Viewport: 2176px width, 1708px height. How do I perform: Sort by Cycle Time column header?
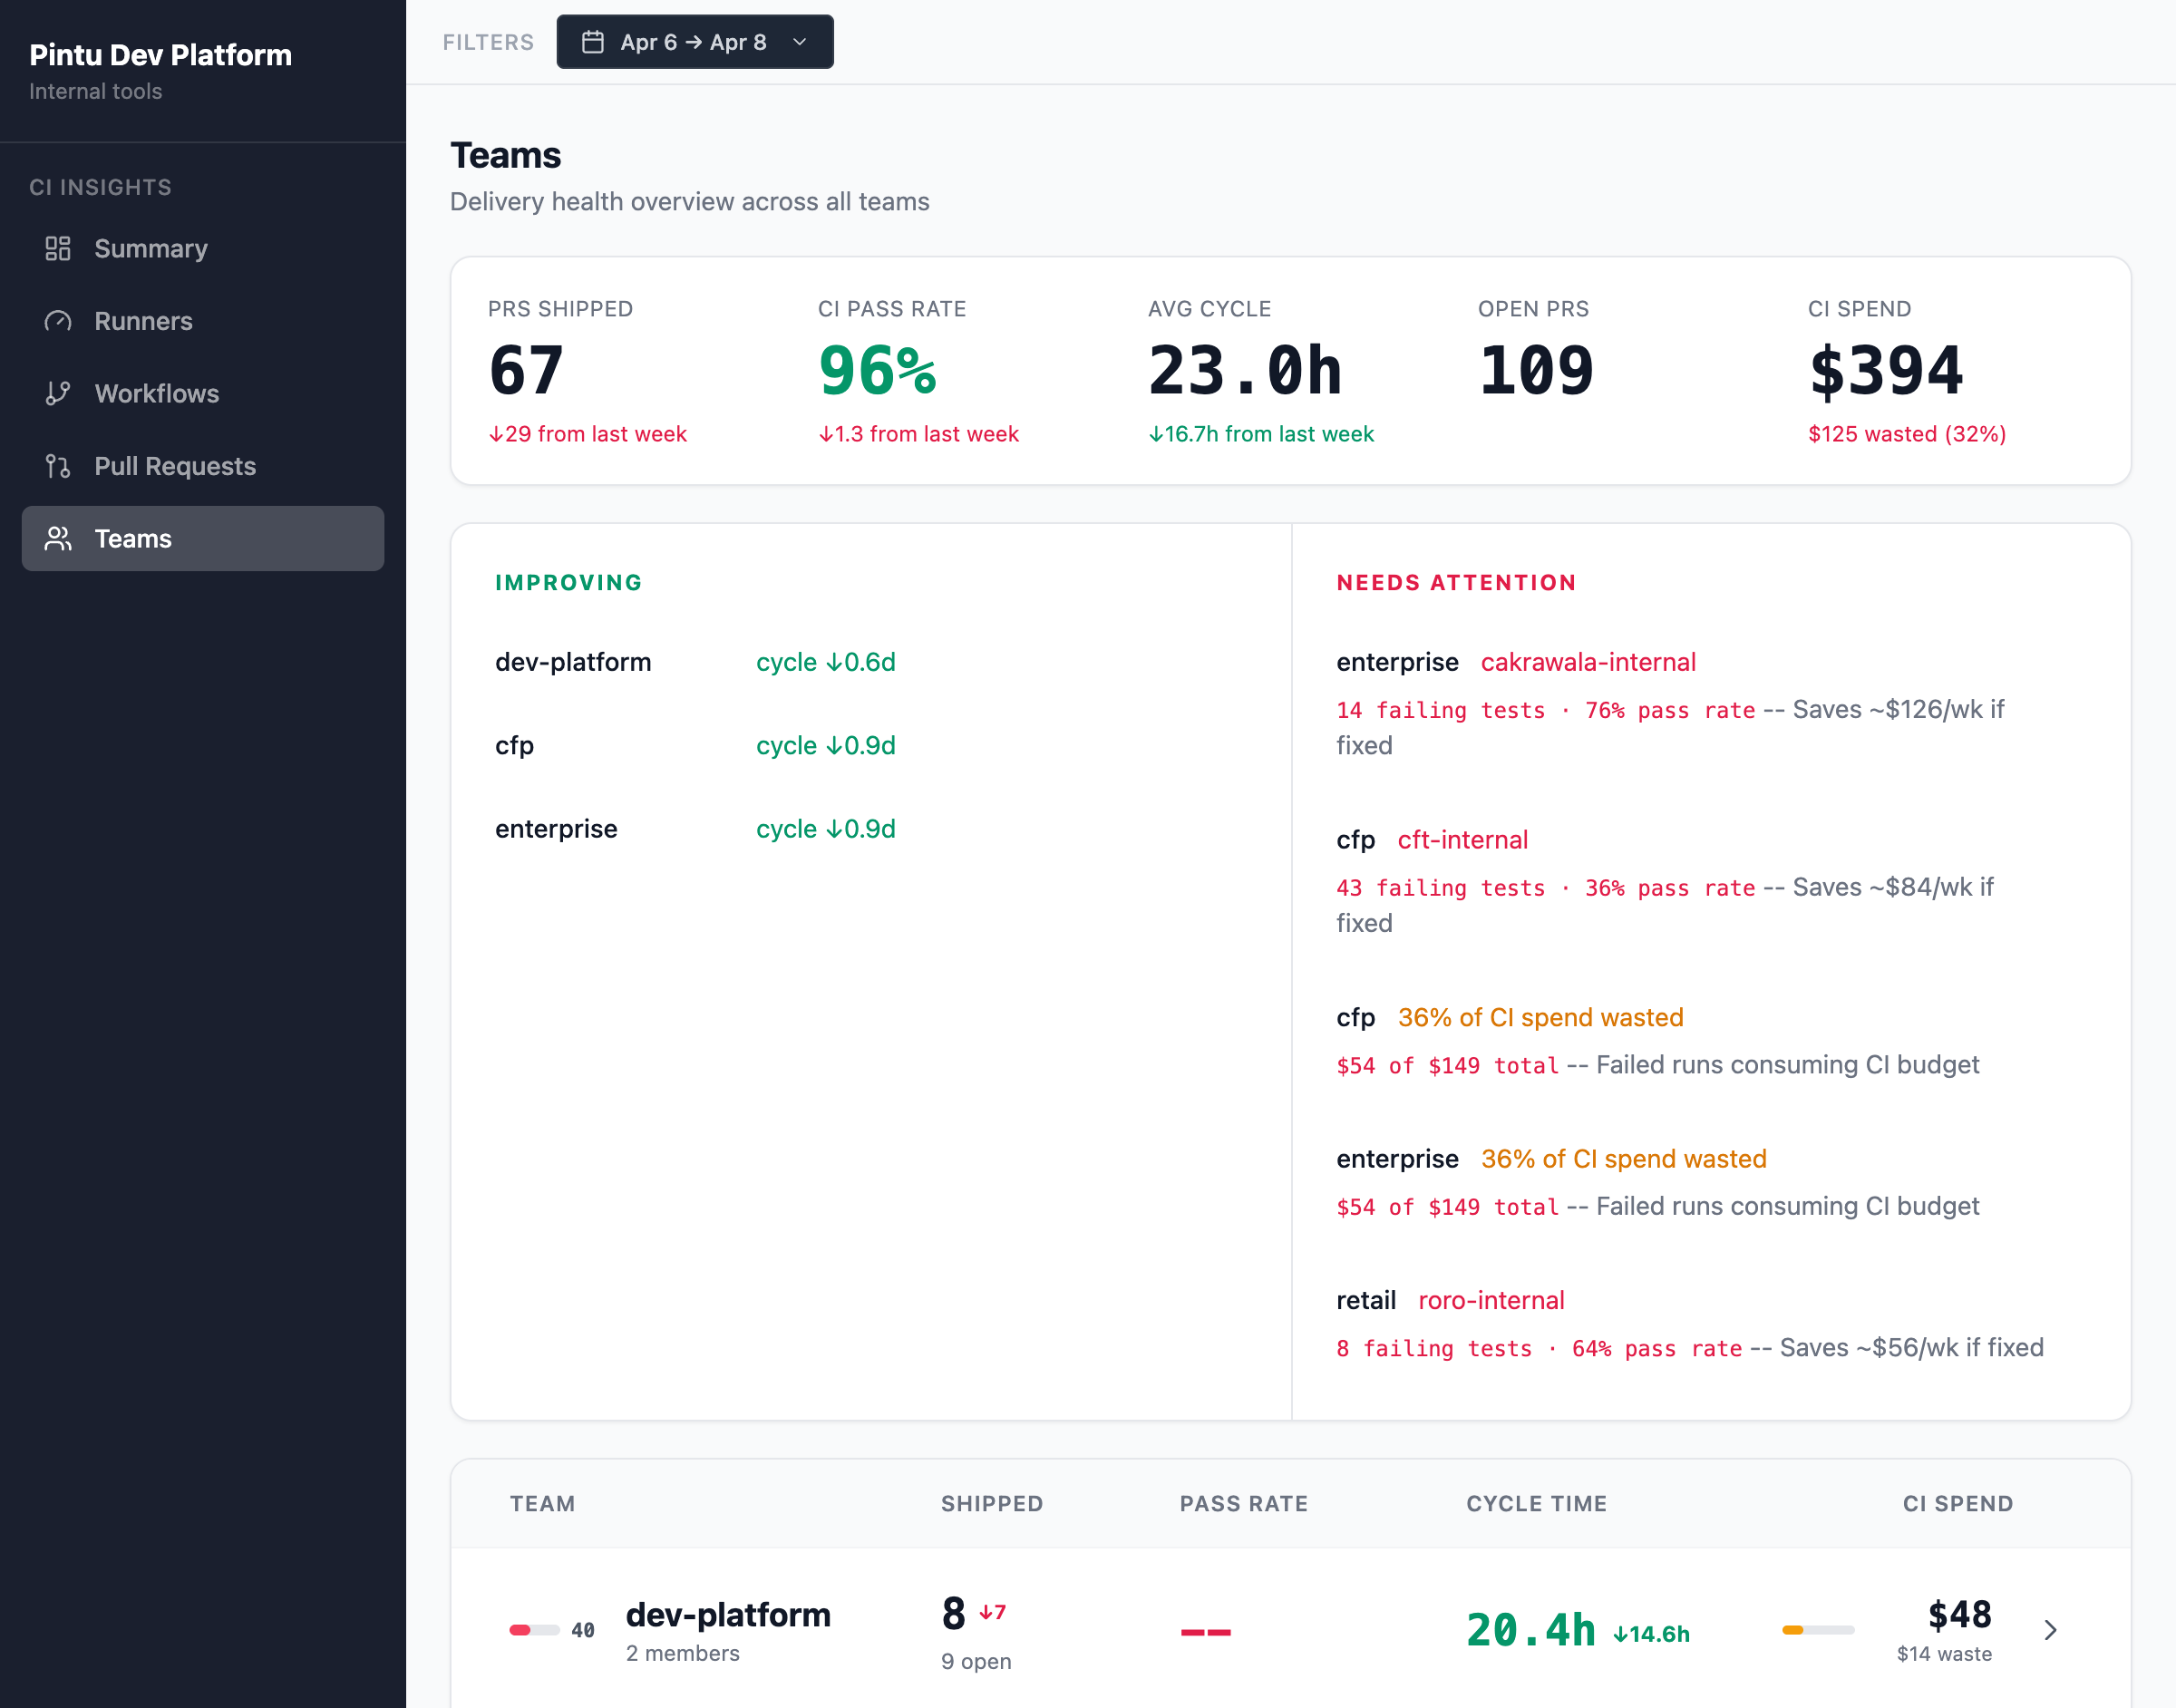tap(1536, 1503)
